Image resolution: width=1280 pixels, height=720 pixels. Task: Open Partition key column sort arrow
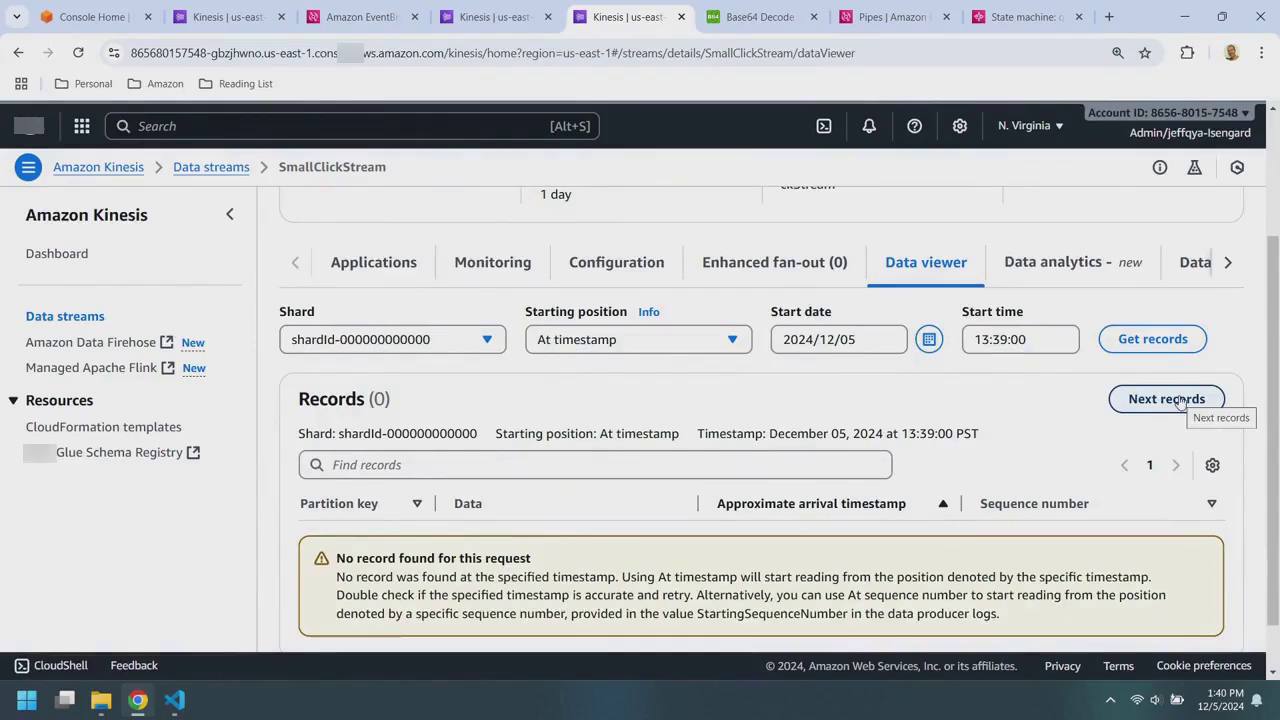click(417, 503)
